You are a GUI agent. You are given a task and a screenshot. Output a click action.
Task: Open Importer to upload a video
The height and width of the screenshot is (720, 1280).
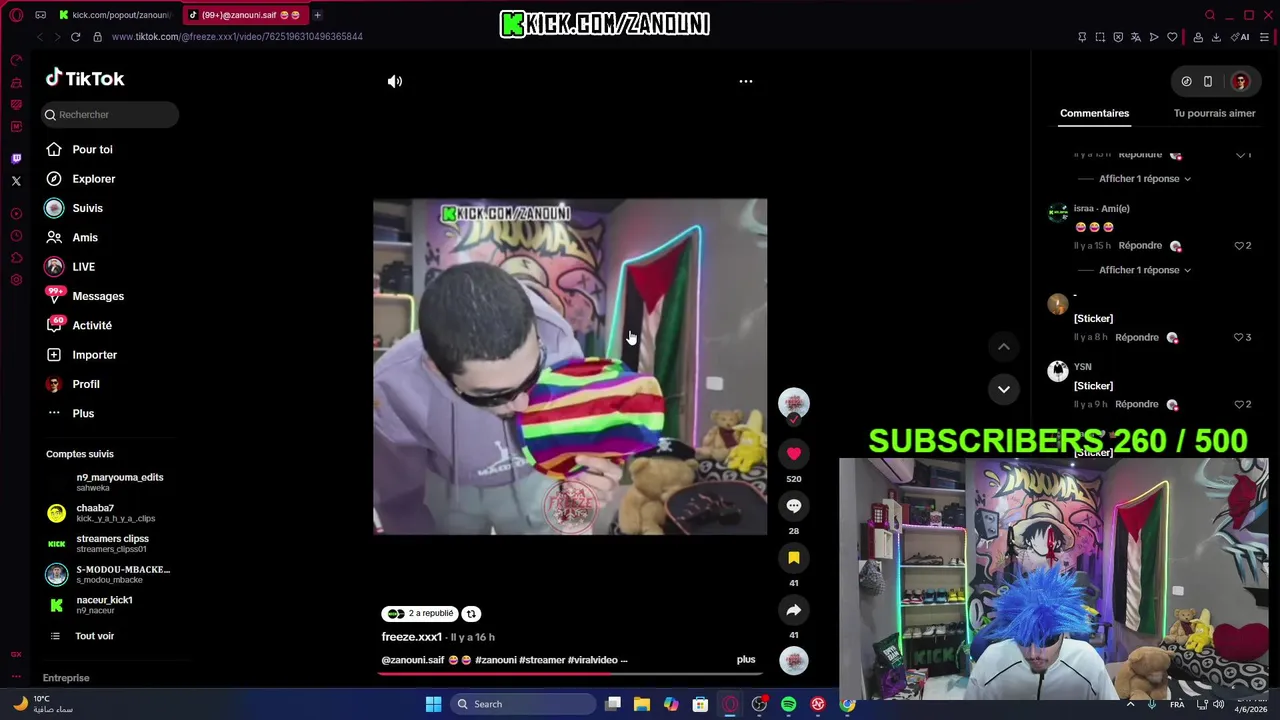point(94,355)
